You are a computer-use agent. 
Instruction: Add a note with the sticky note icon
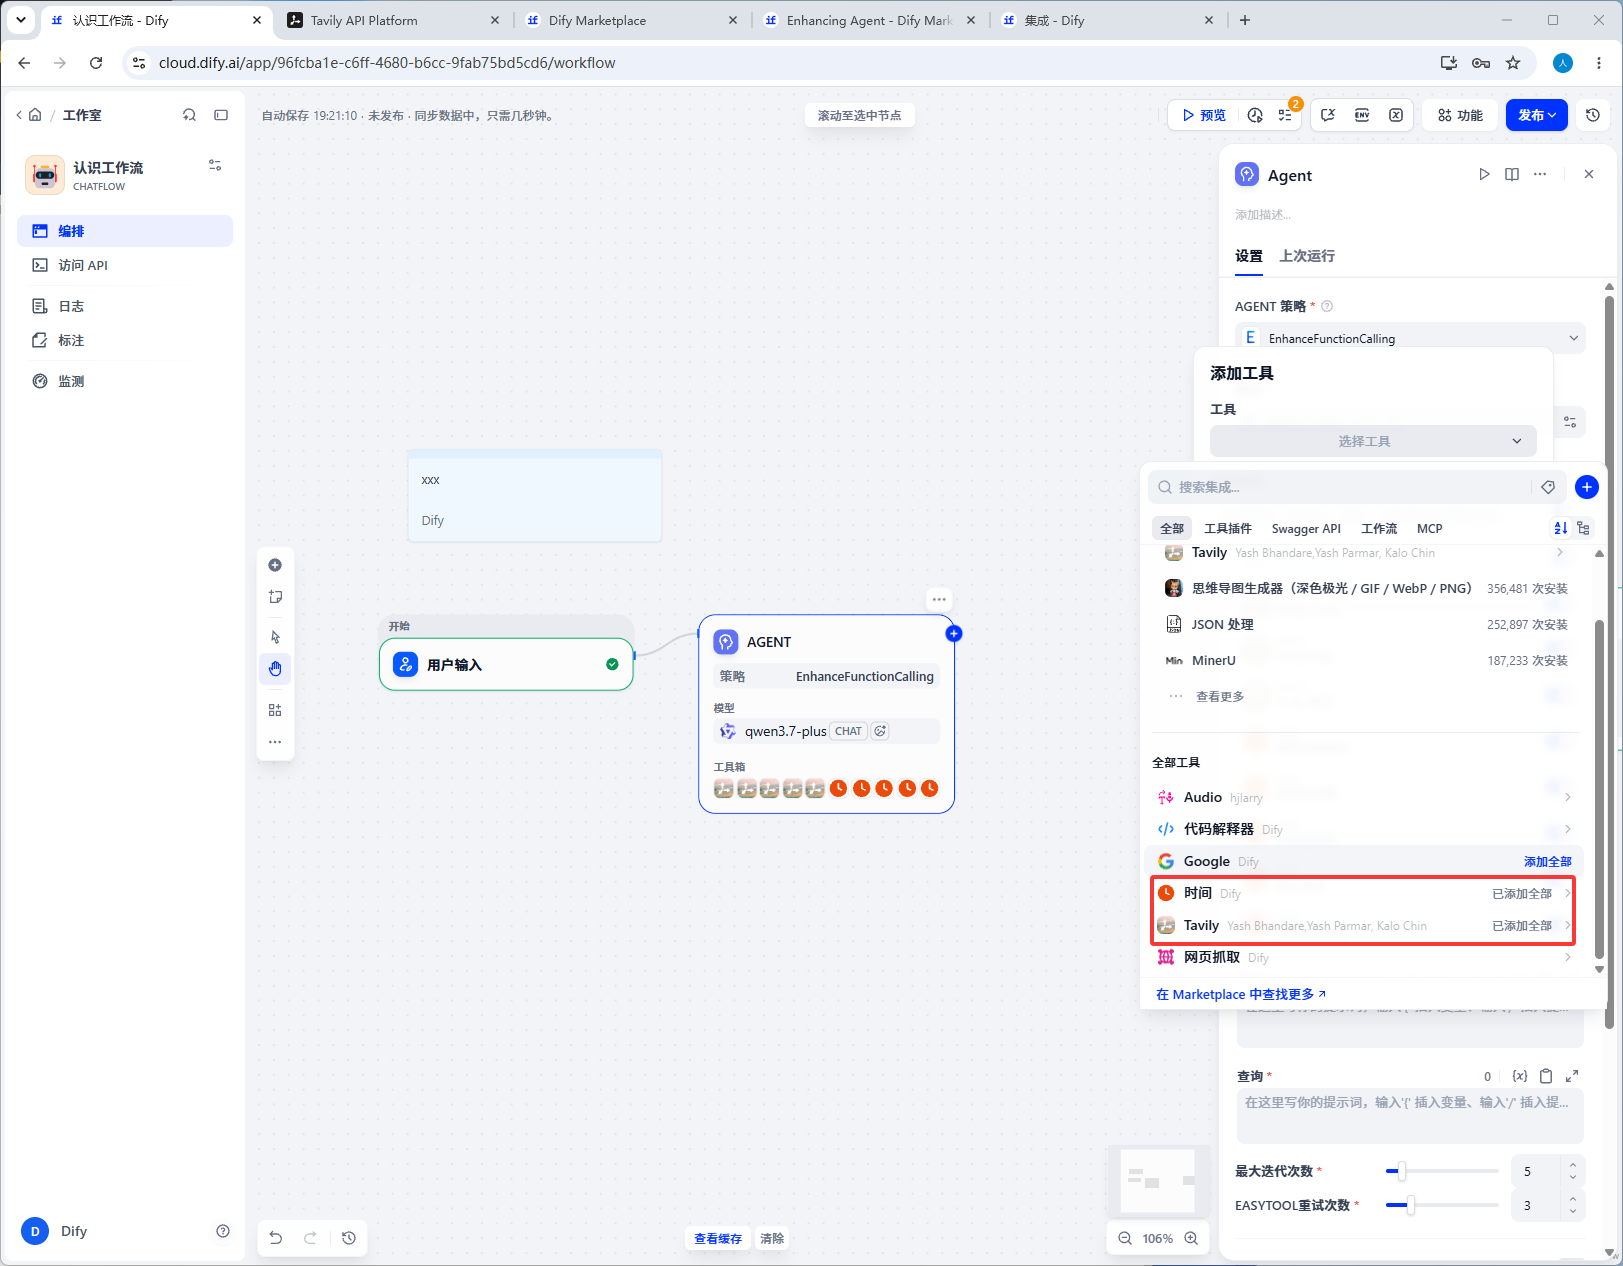click(x=275, y=597)
